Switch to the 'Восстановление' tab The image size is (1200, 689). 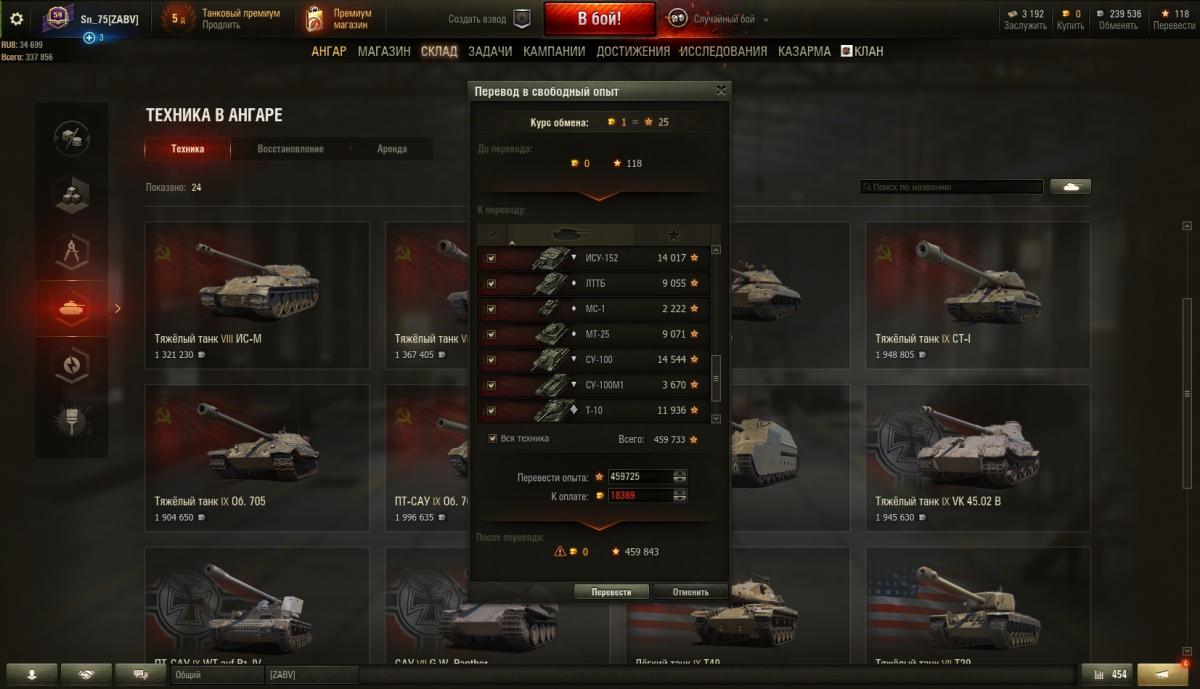(290, 149)
